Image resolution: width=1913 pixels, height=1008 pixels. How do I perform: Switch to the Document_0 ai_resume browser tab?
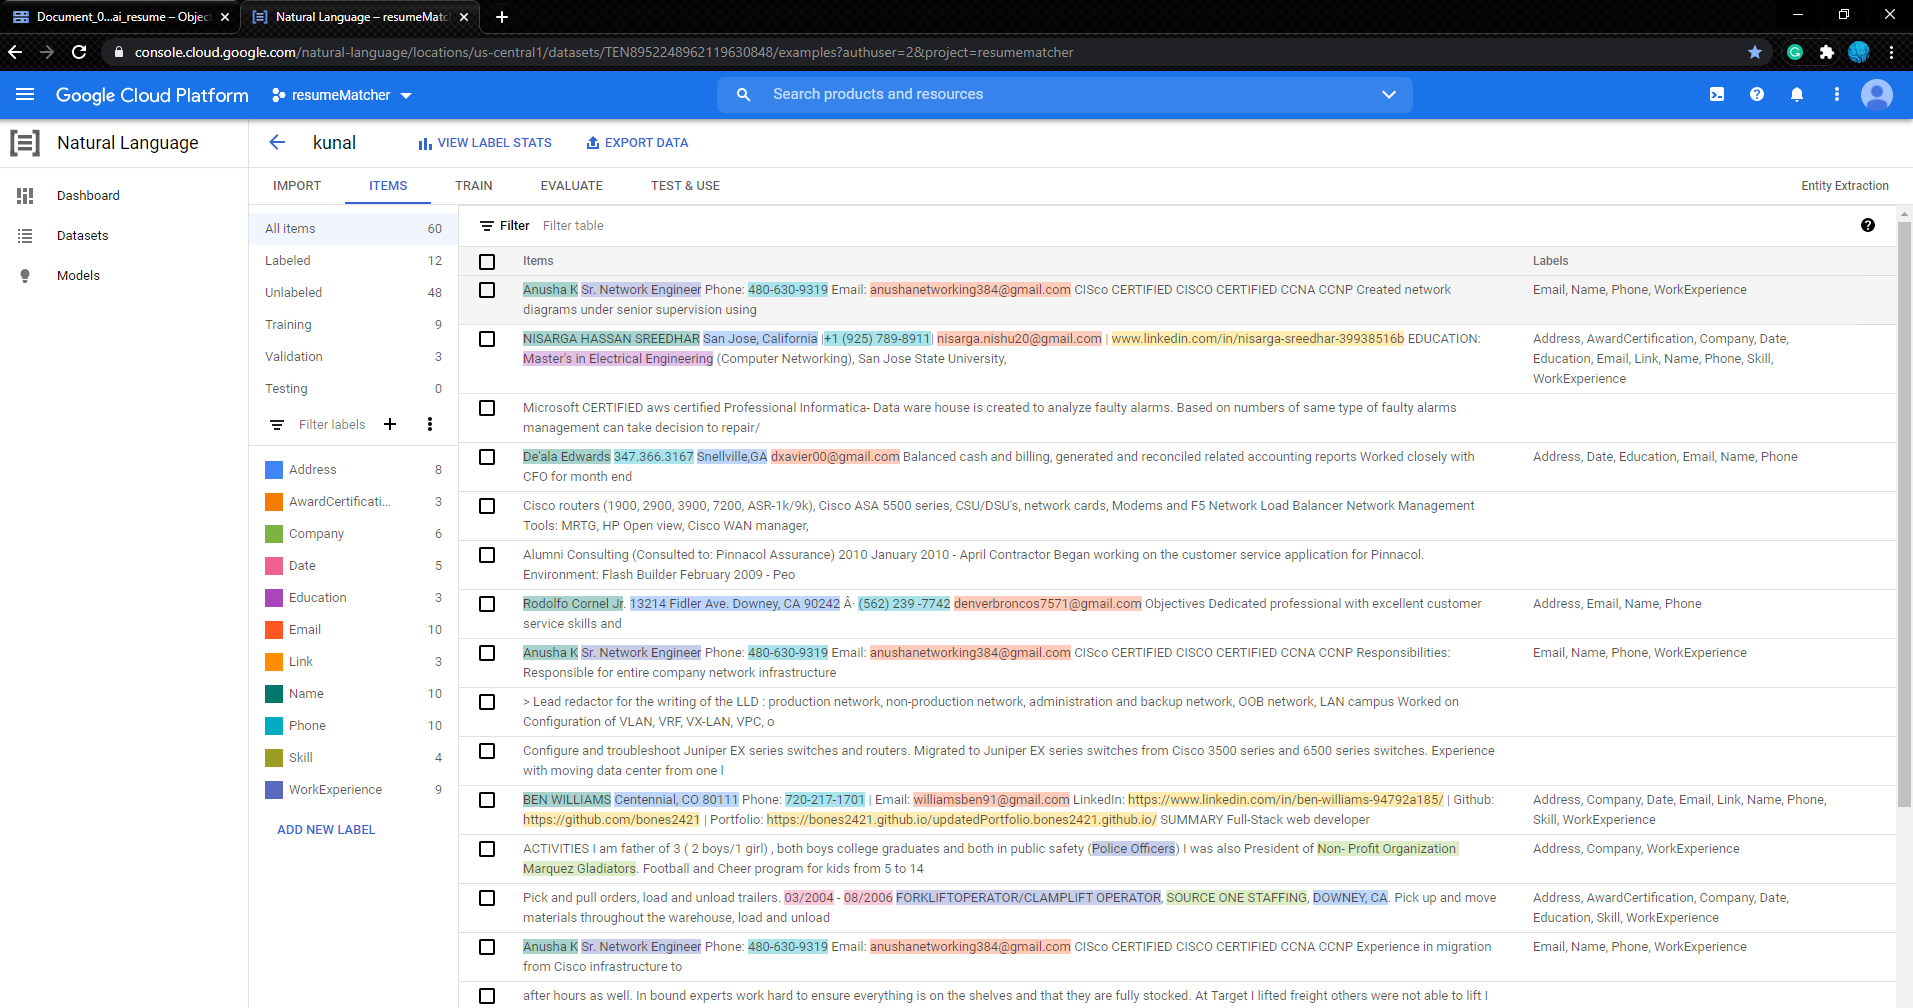point(120,17)
